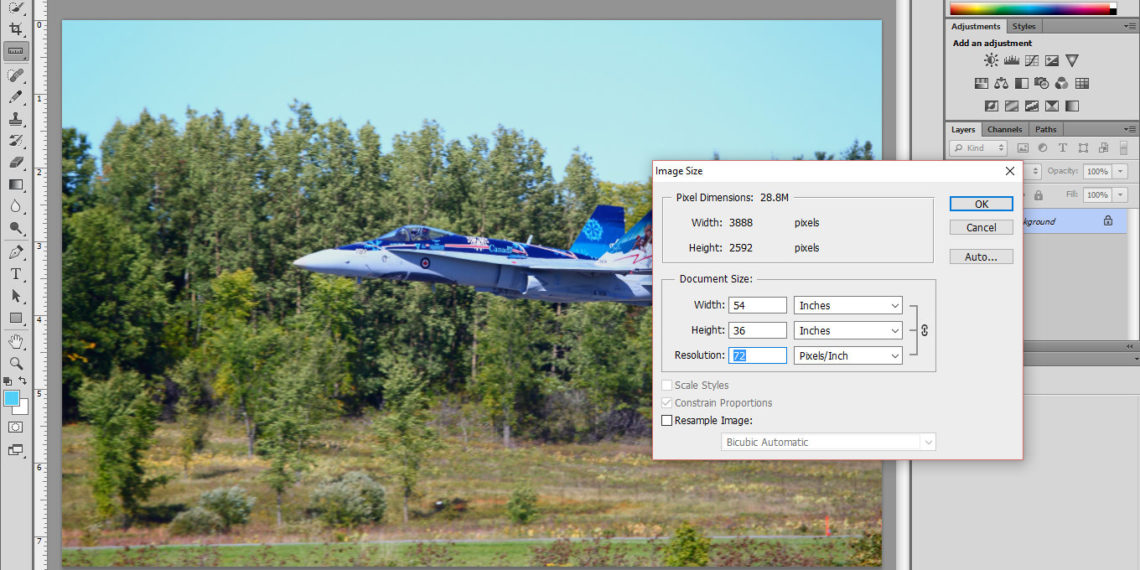Toggle the chain link for proportions
Screen dimensions: 1140x570
tap(924, 330)
